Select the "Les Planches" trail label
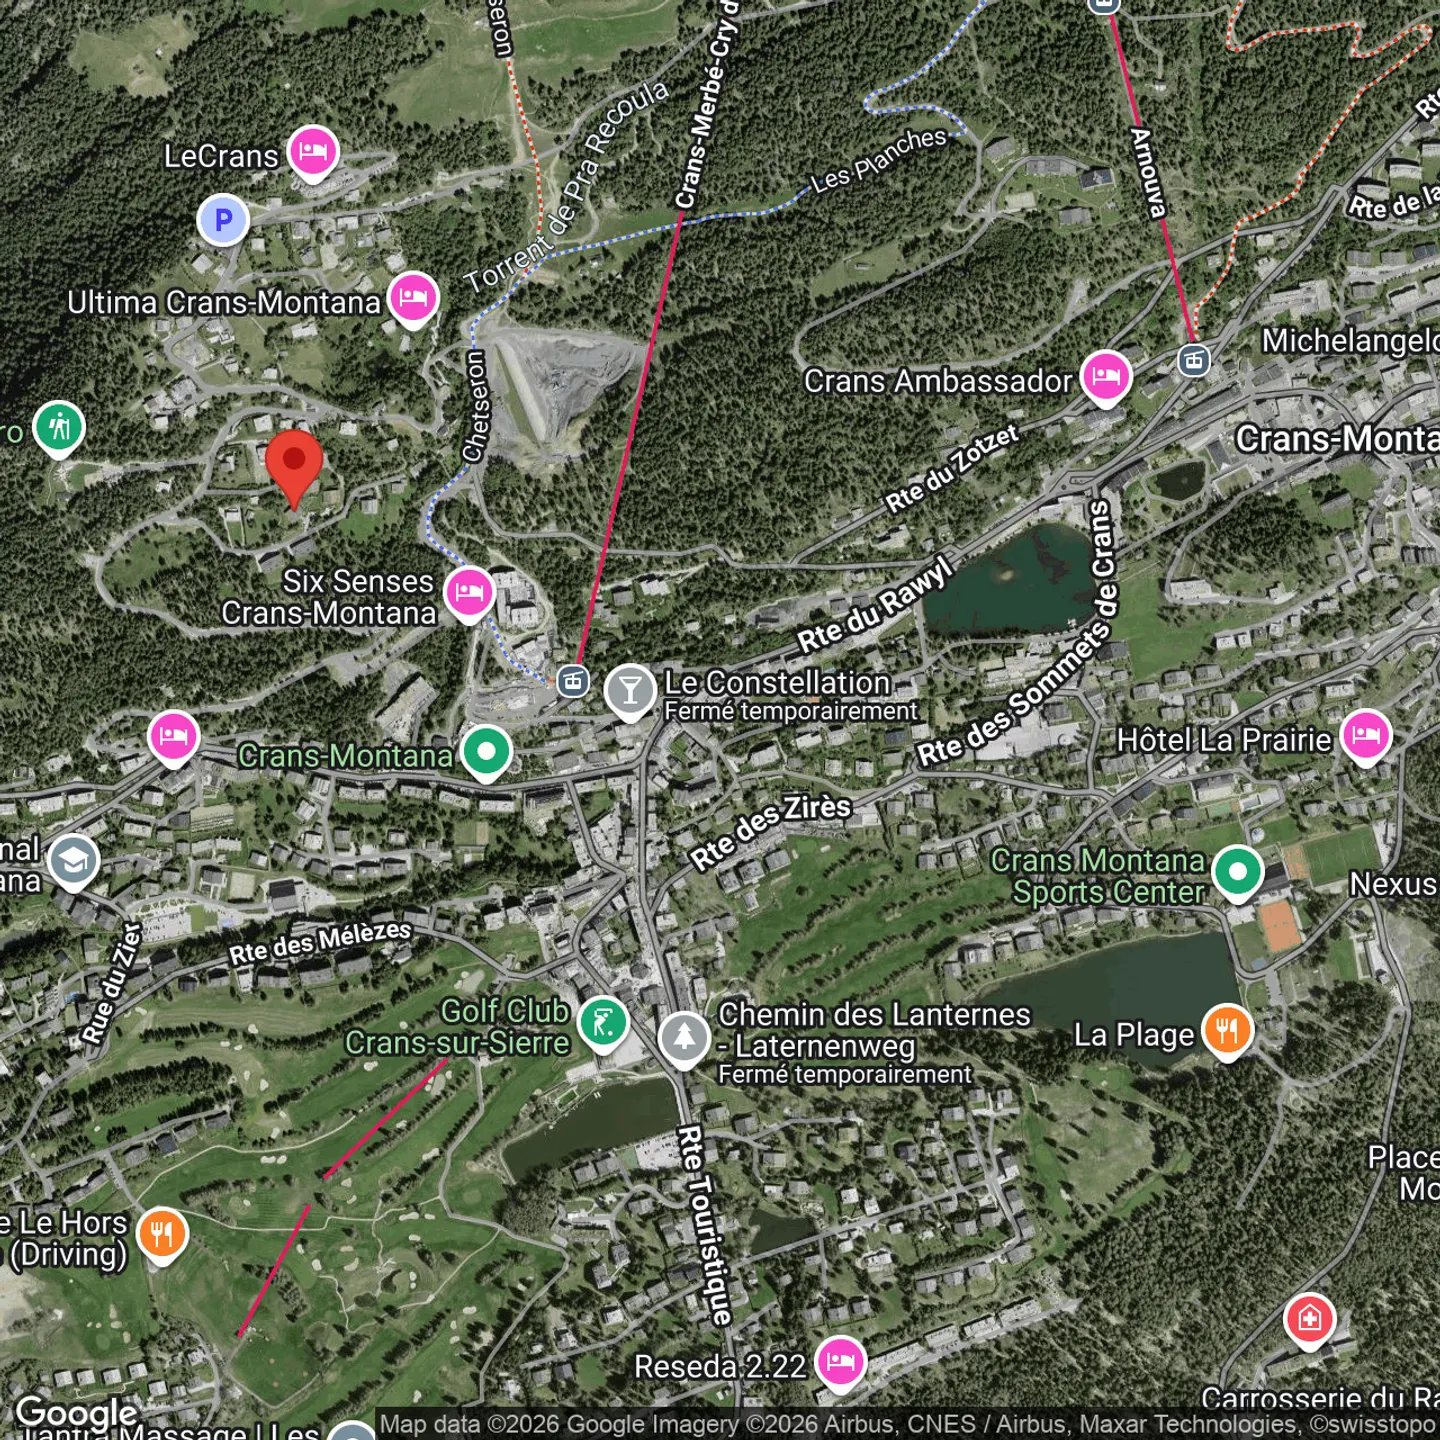This screenshot has width=1440, height=1440. click(x=879, y=160)
